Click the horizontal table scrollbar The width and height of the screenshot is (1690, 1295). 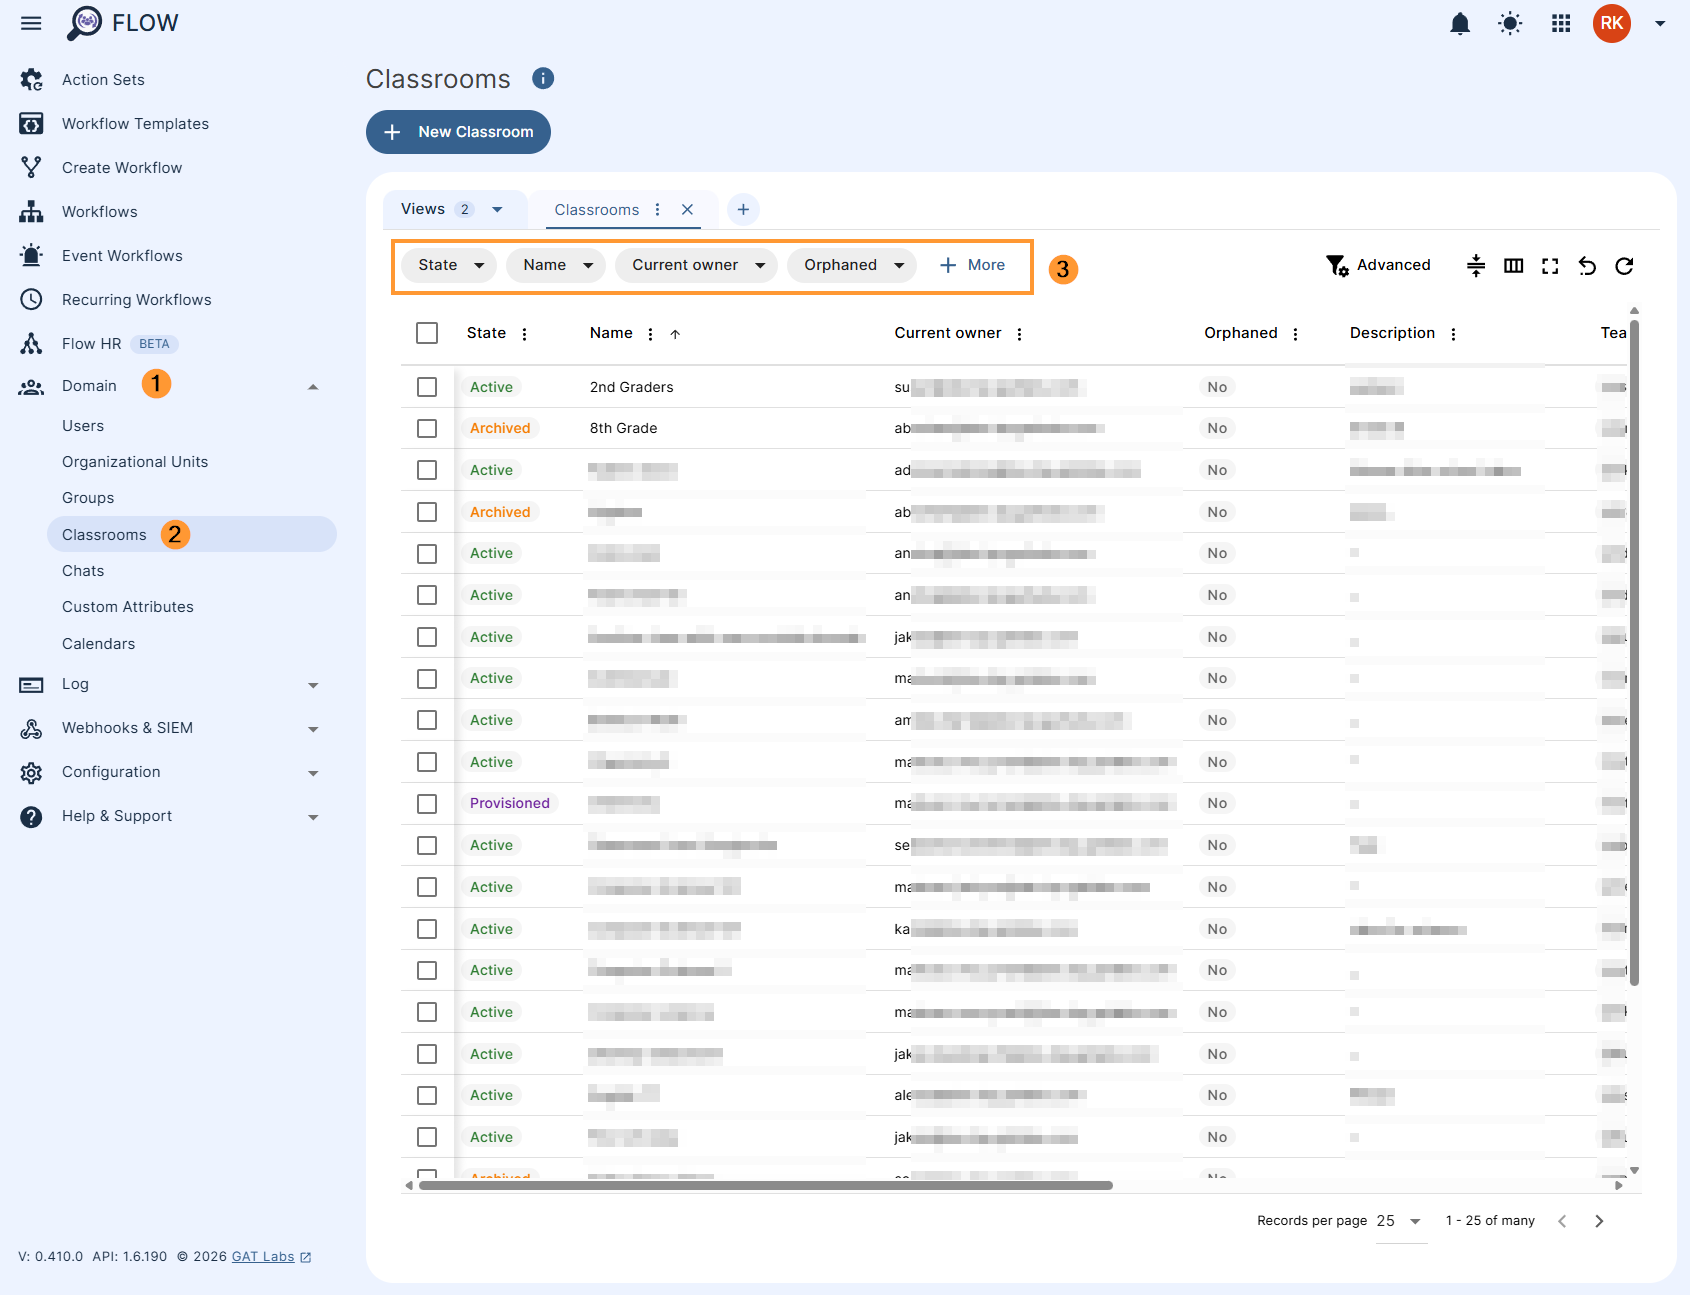(765, 1186)
